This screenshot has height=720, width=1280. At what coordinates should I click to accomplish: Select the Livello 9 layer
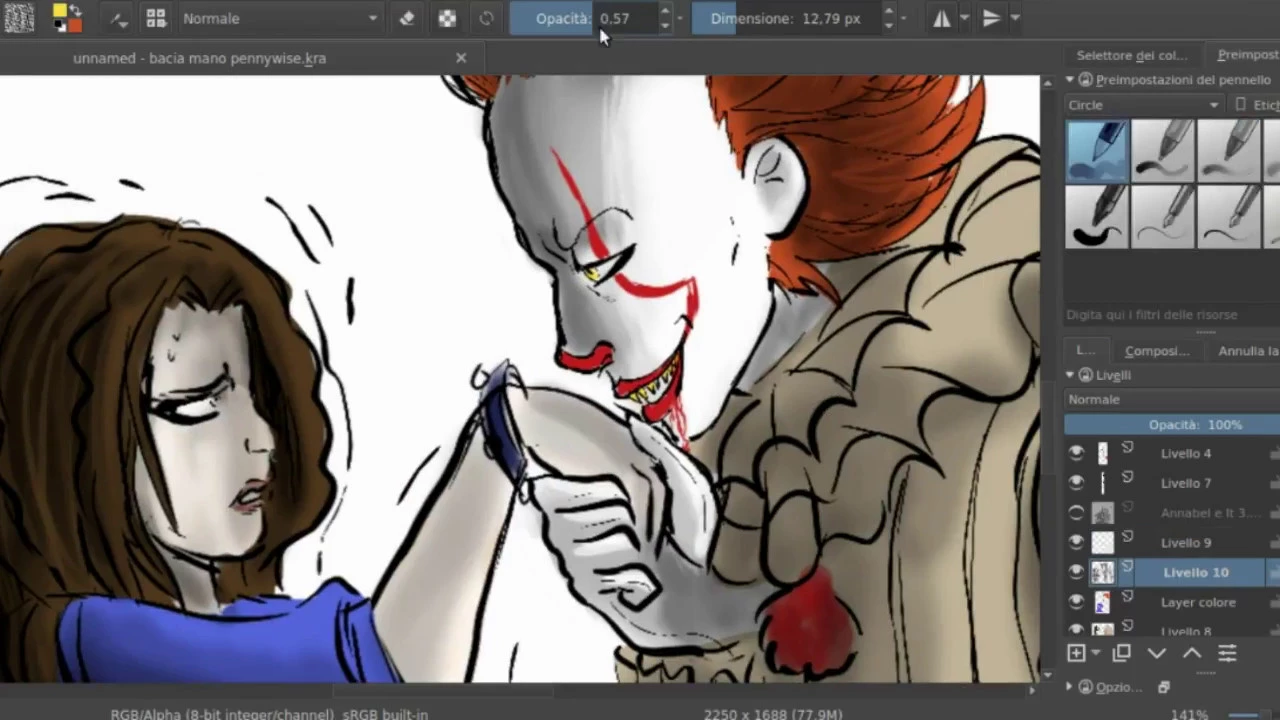tap(1185, 542)
